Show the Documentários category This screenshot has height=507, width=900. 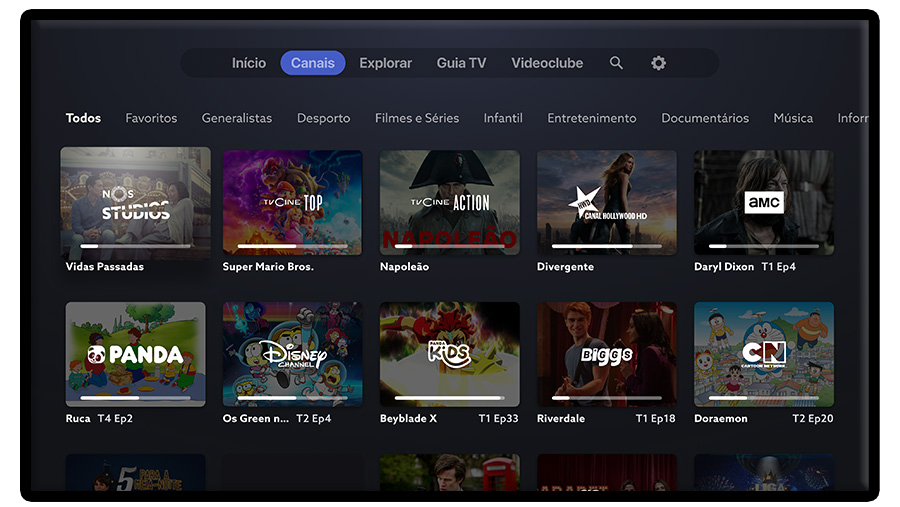(705, 118)
